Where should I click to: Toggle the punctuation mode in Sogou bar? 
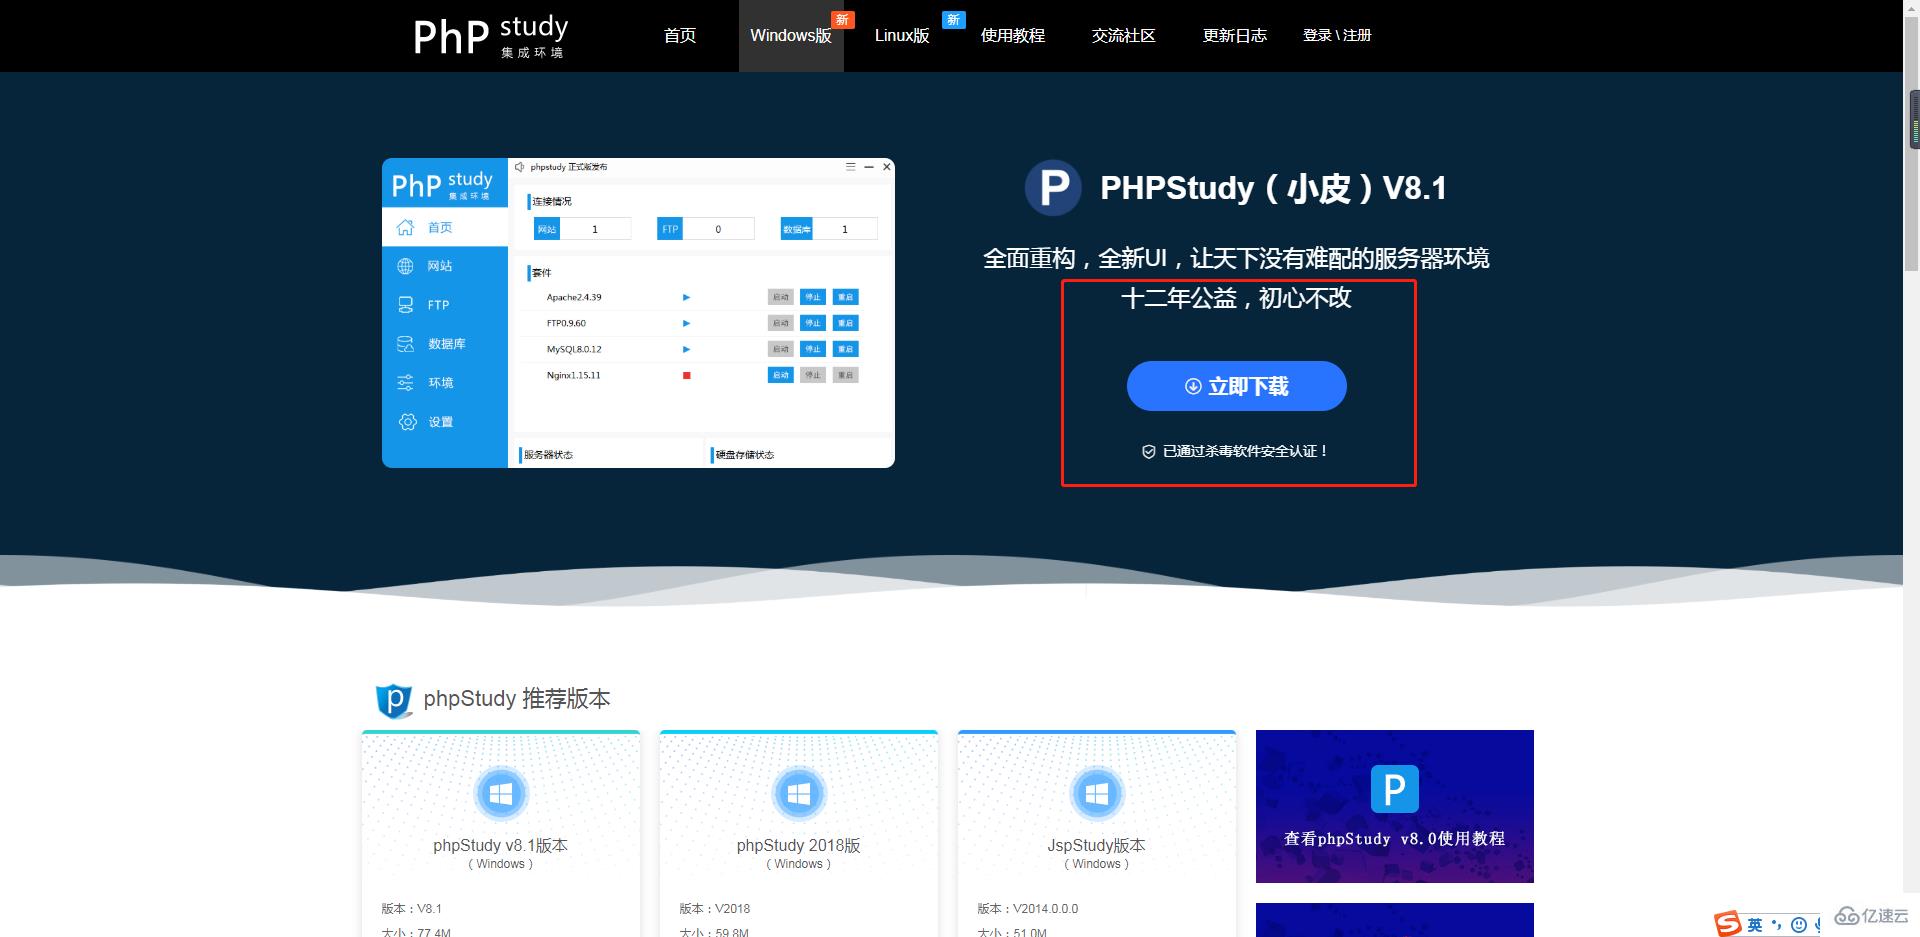[1777, 925]
